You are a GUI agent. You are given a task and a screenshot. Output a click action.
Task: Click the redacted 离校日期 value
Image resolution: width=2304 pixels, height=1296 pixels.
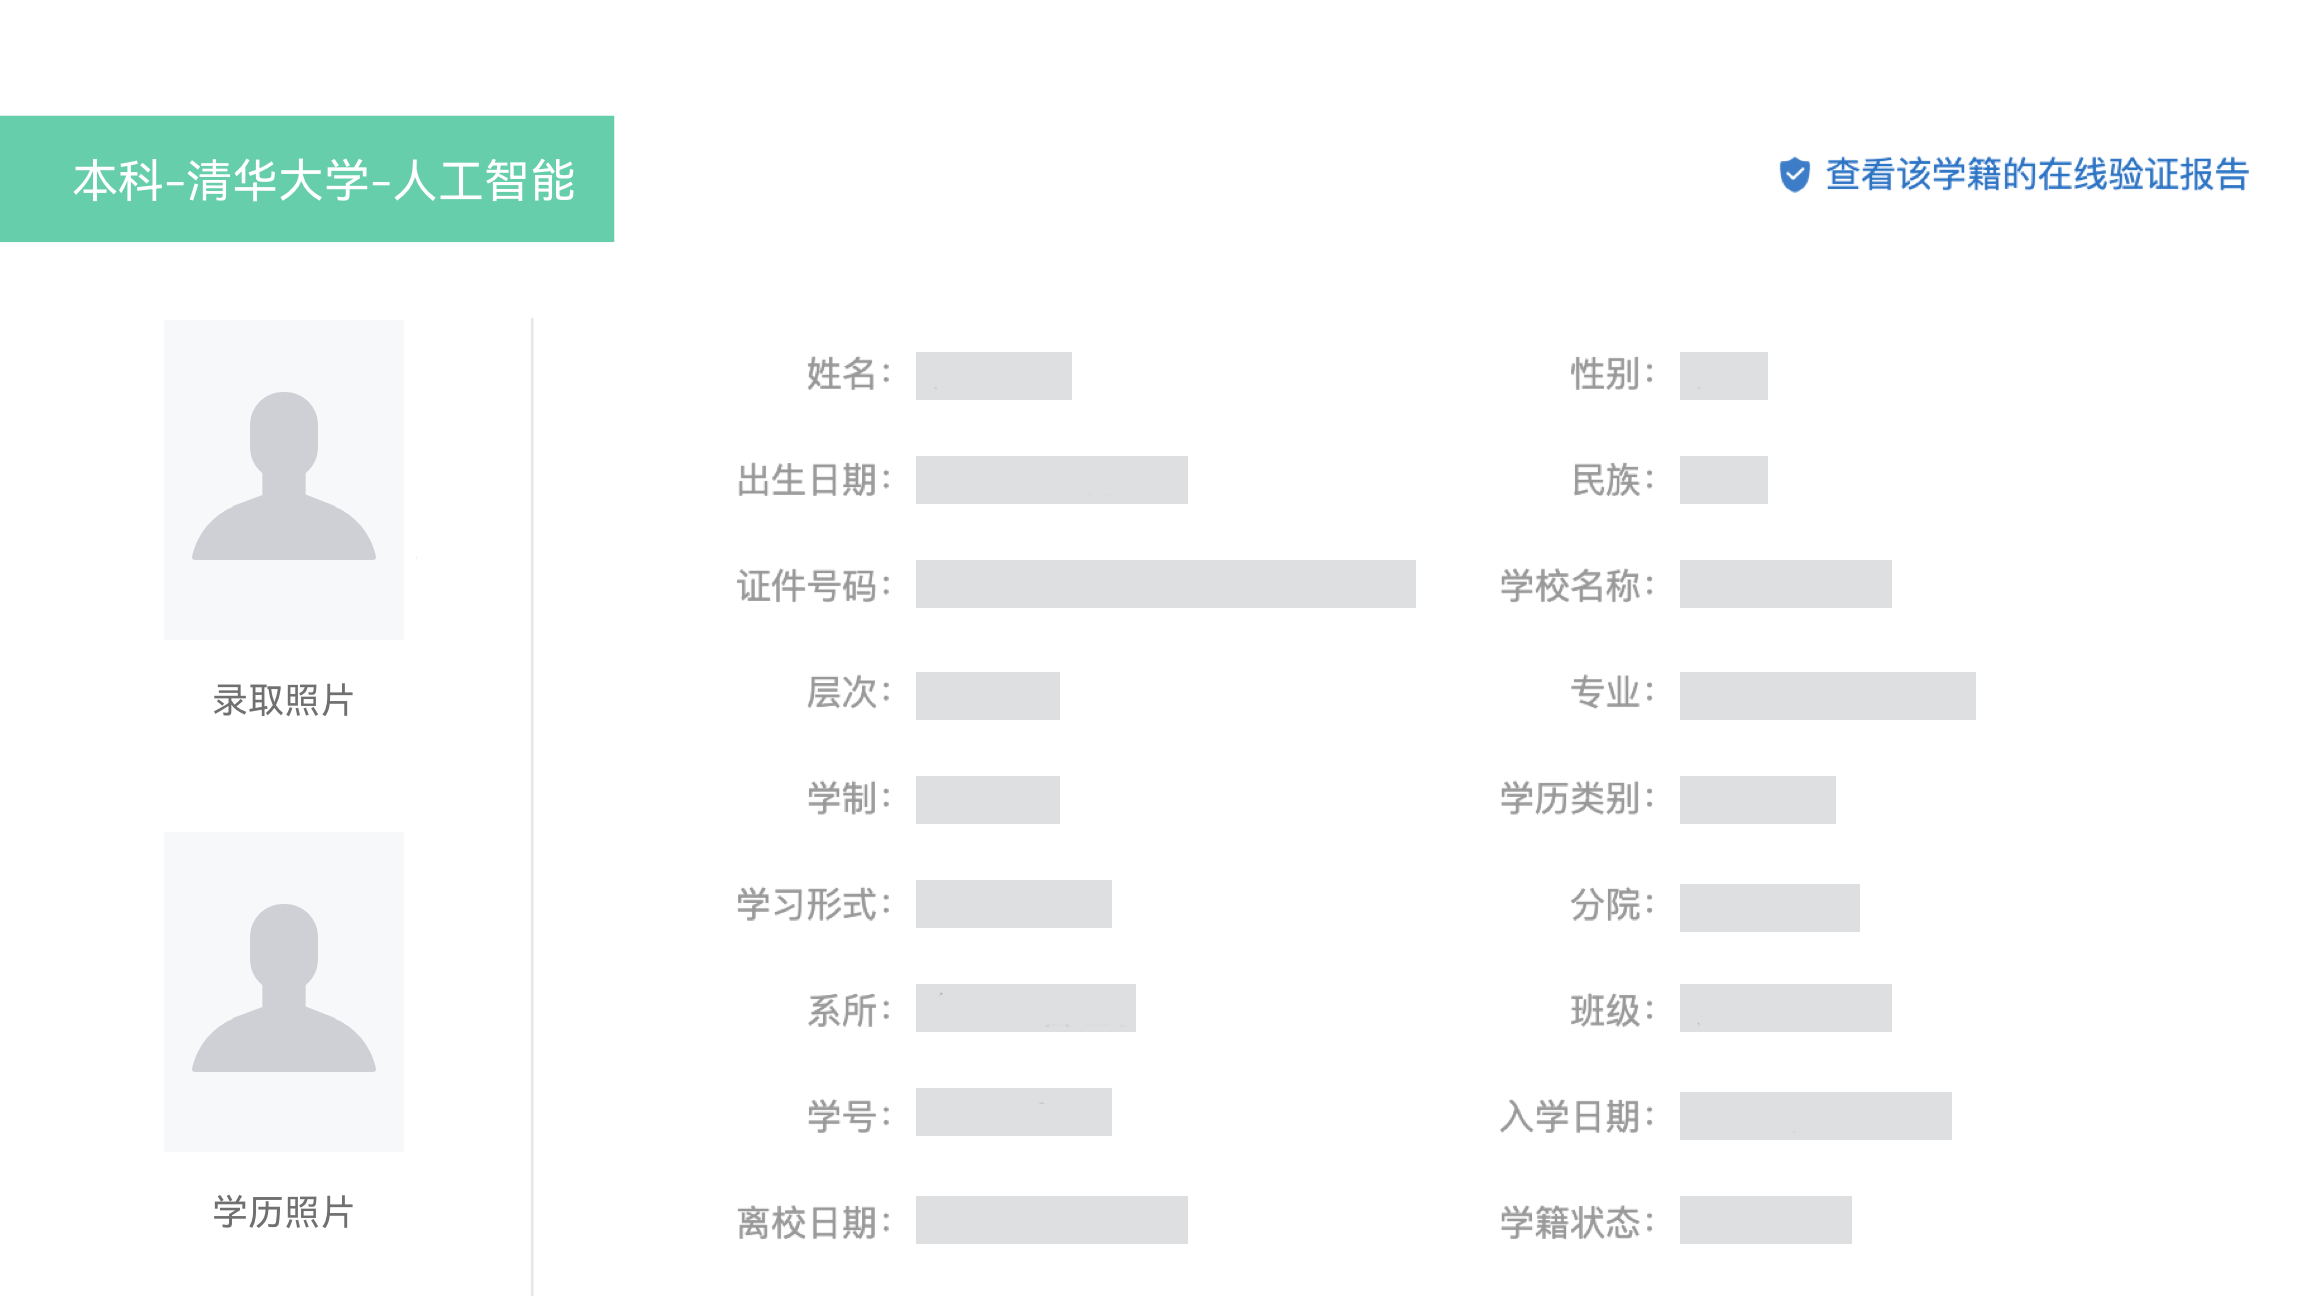click(1051, 1220)
